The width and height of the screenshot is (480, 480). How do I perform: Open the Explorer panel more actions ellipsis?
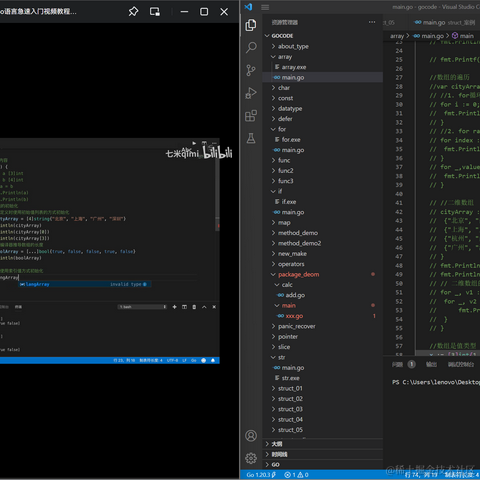(372, 22)
